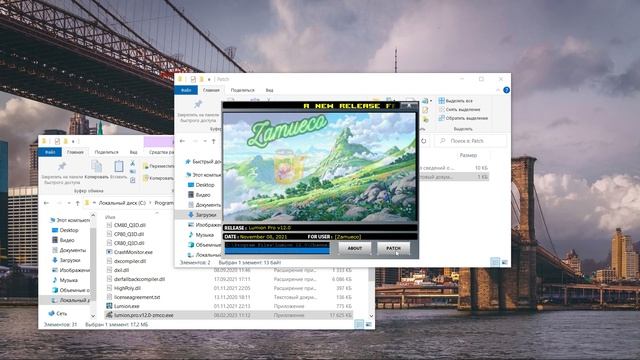The image size is (640, 360).
Task: Click the blue progress bar in patcher
Action: pos(277,251)
